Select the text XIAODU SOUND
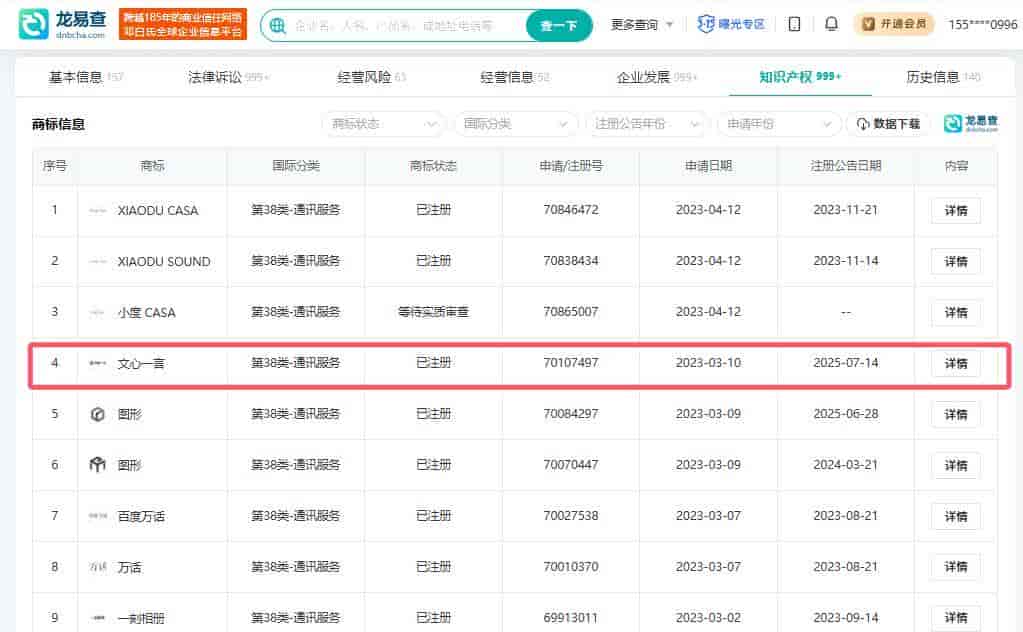 [164, 262]
